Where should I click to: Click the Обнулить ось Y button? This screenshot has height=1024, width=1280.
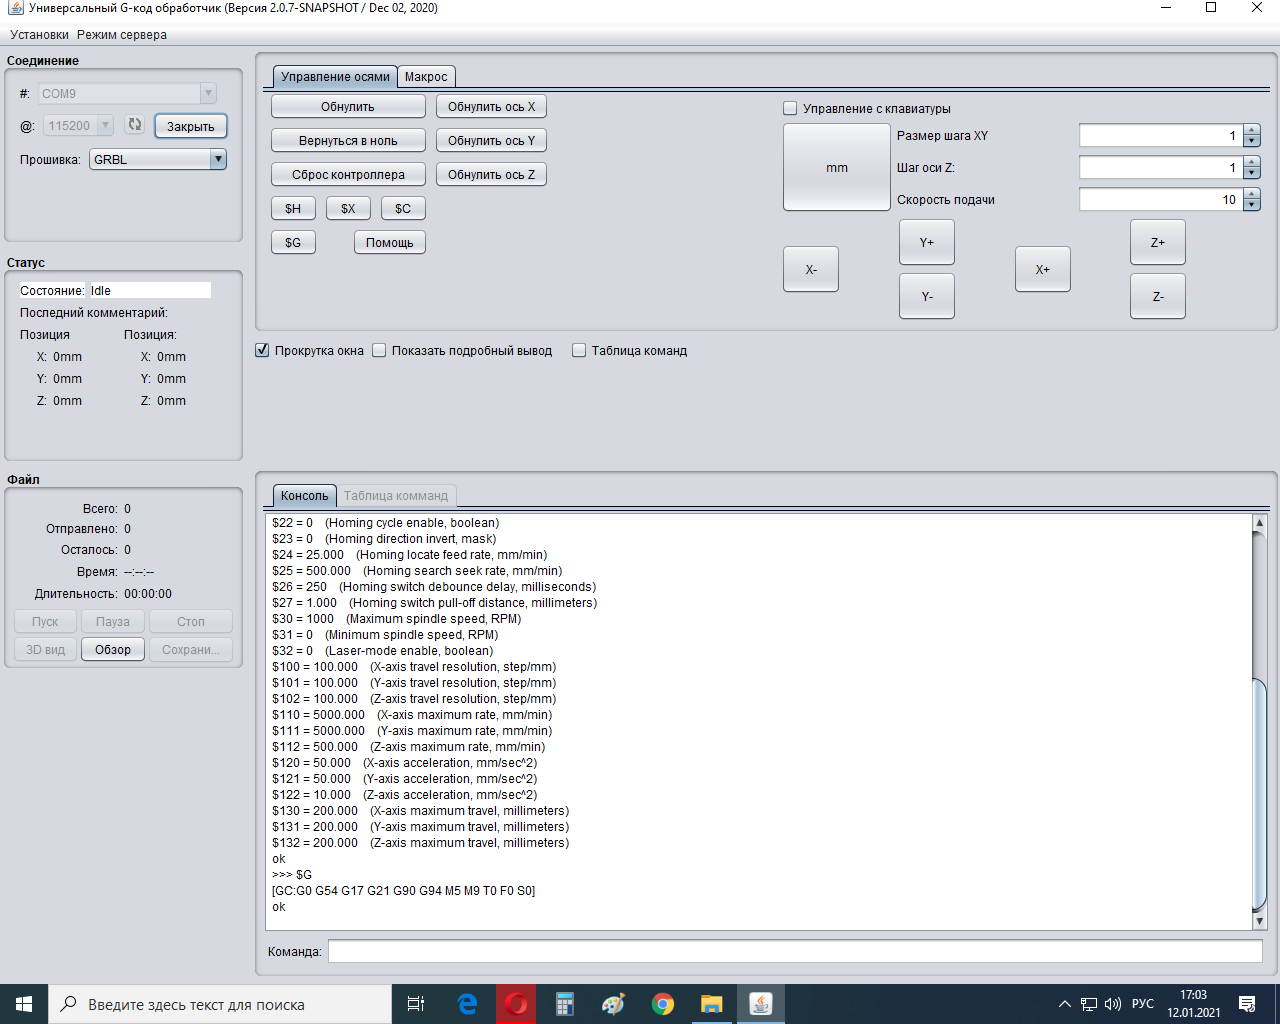(492, 141)
